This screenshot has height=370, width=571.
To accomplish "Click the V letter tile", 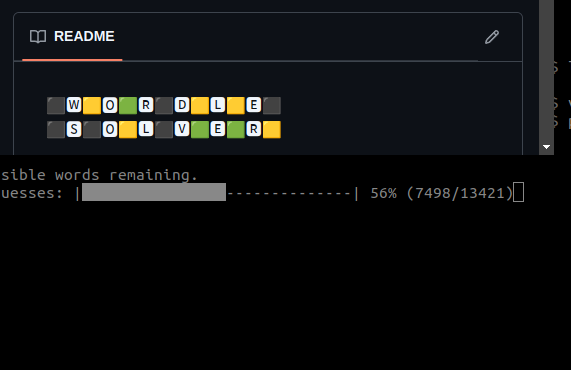I will click(x=182, y=129).
